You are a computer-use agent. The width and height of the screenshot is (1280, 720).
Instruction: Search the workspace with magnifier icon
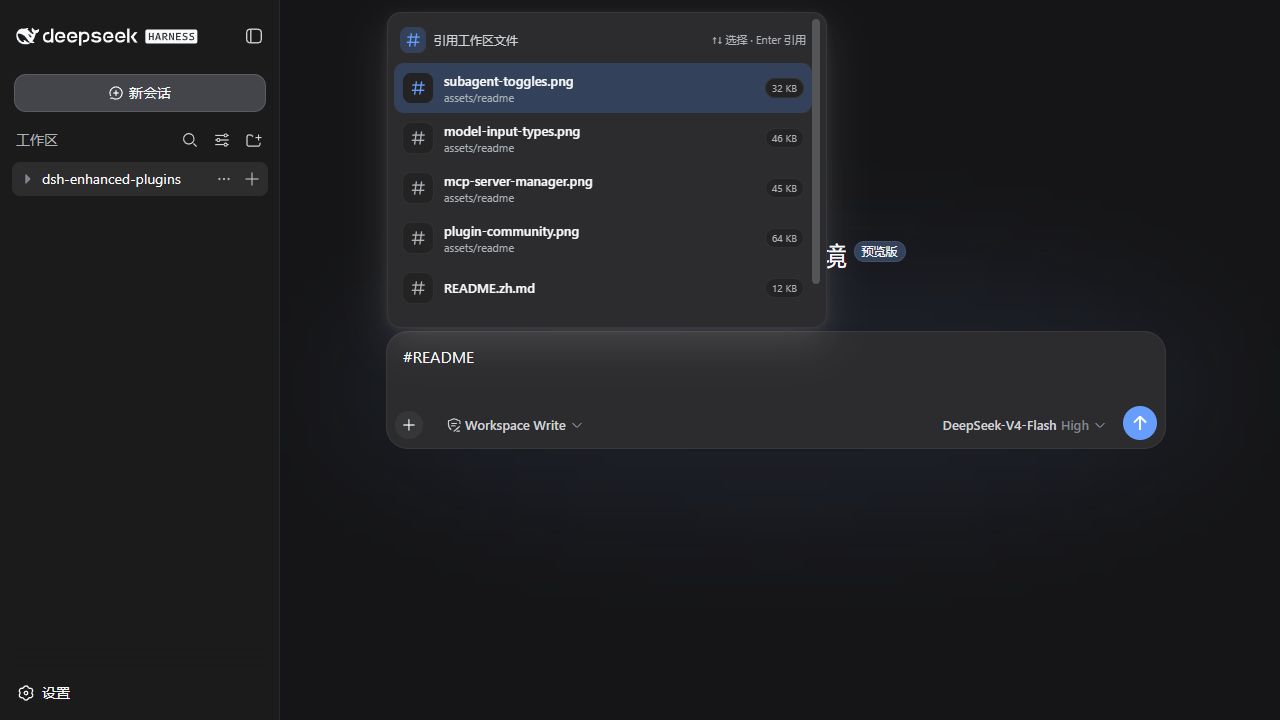pyautogui.click(x=190, y=140)
